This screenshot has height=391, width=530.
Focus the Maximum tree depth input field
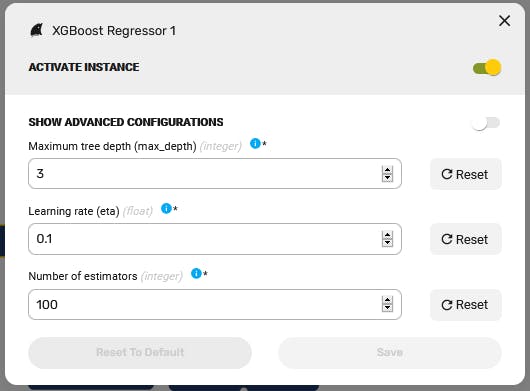click(x=215, y=174)
